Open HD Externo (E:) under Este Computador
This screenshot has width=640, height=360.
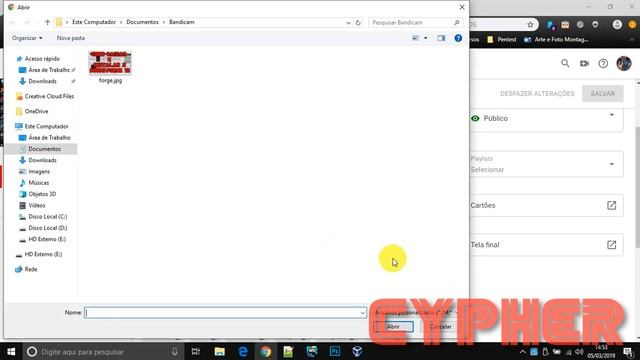(47, 239)
